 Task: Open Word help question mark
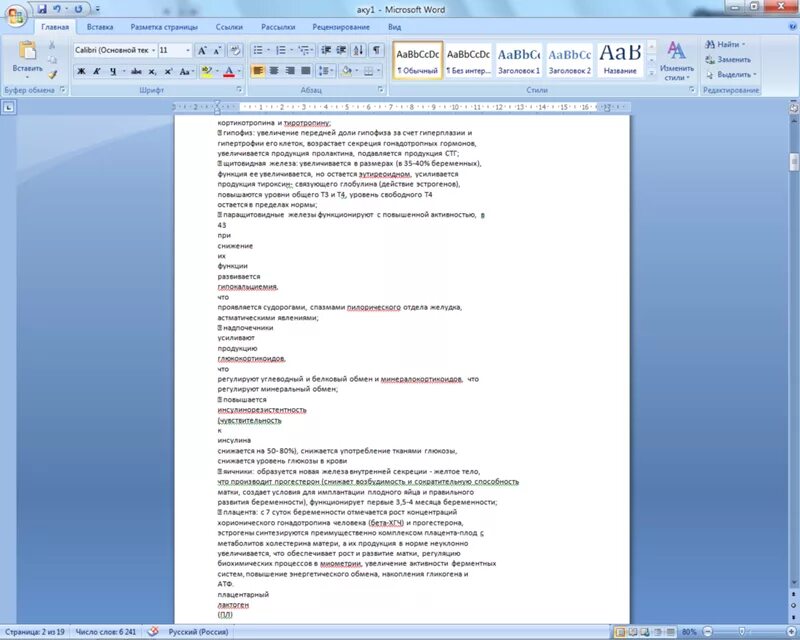pyautogui.click(x=793, y=27)
